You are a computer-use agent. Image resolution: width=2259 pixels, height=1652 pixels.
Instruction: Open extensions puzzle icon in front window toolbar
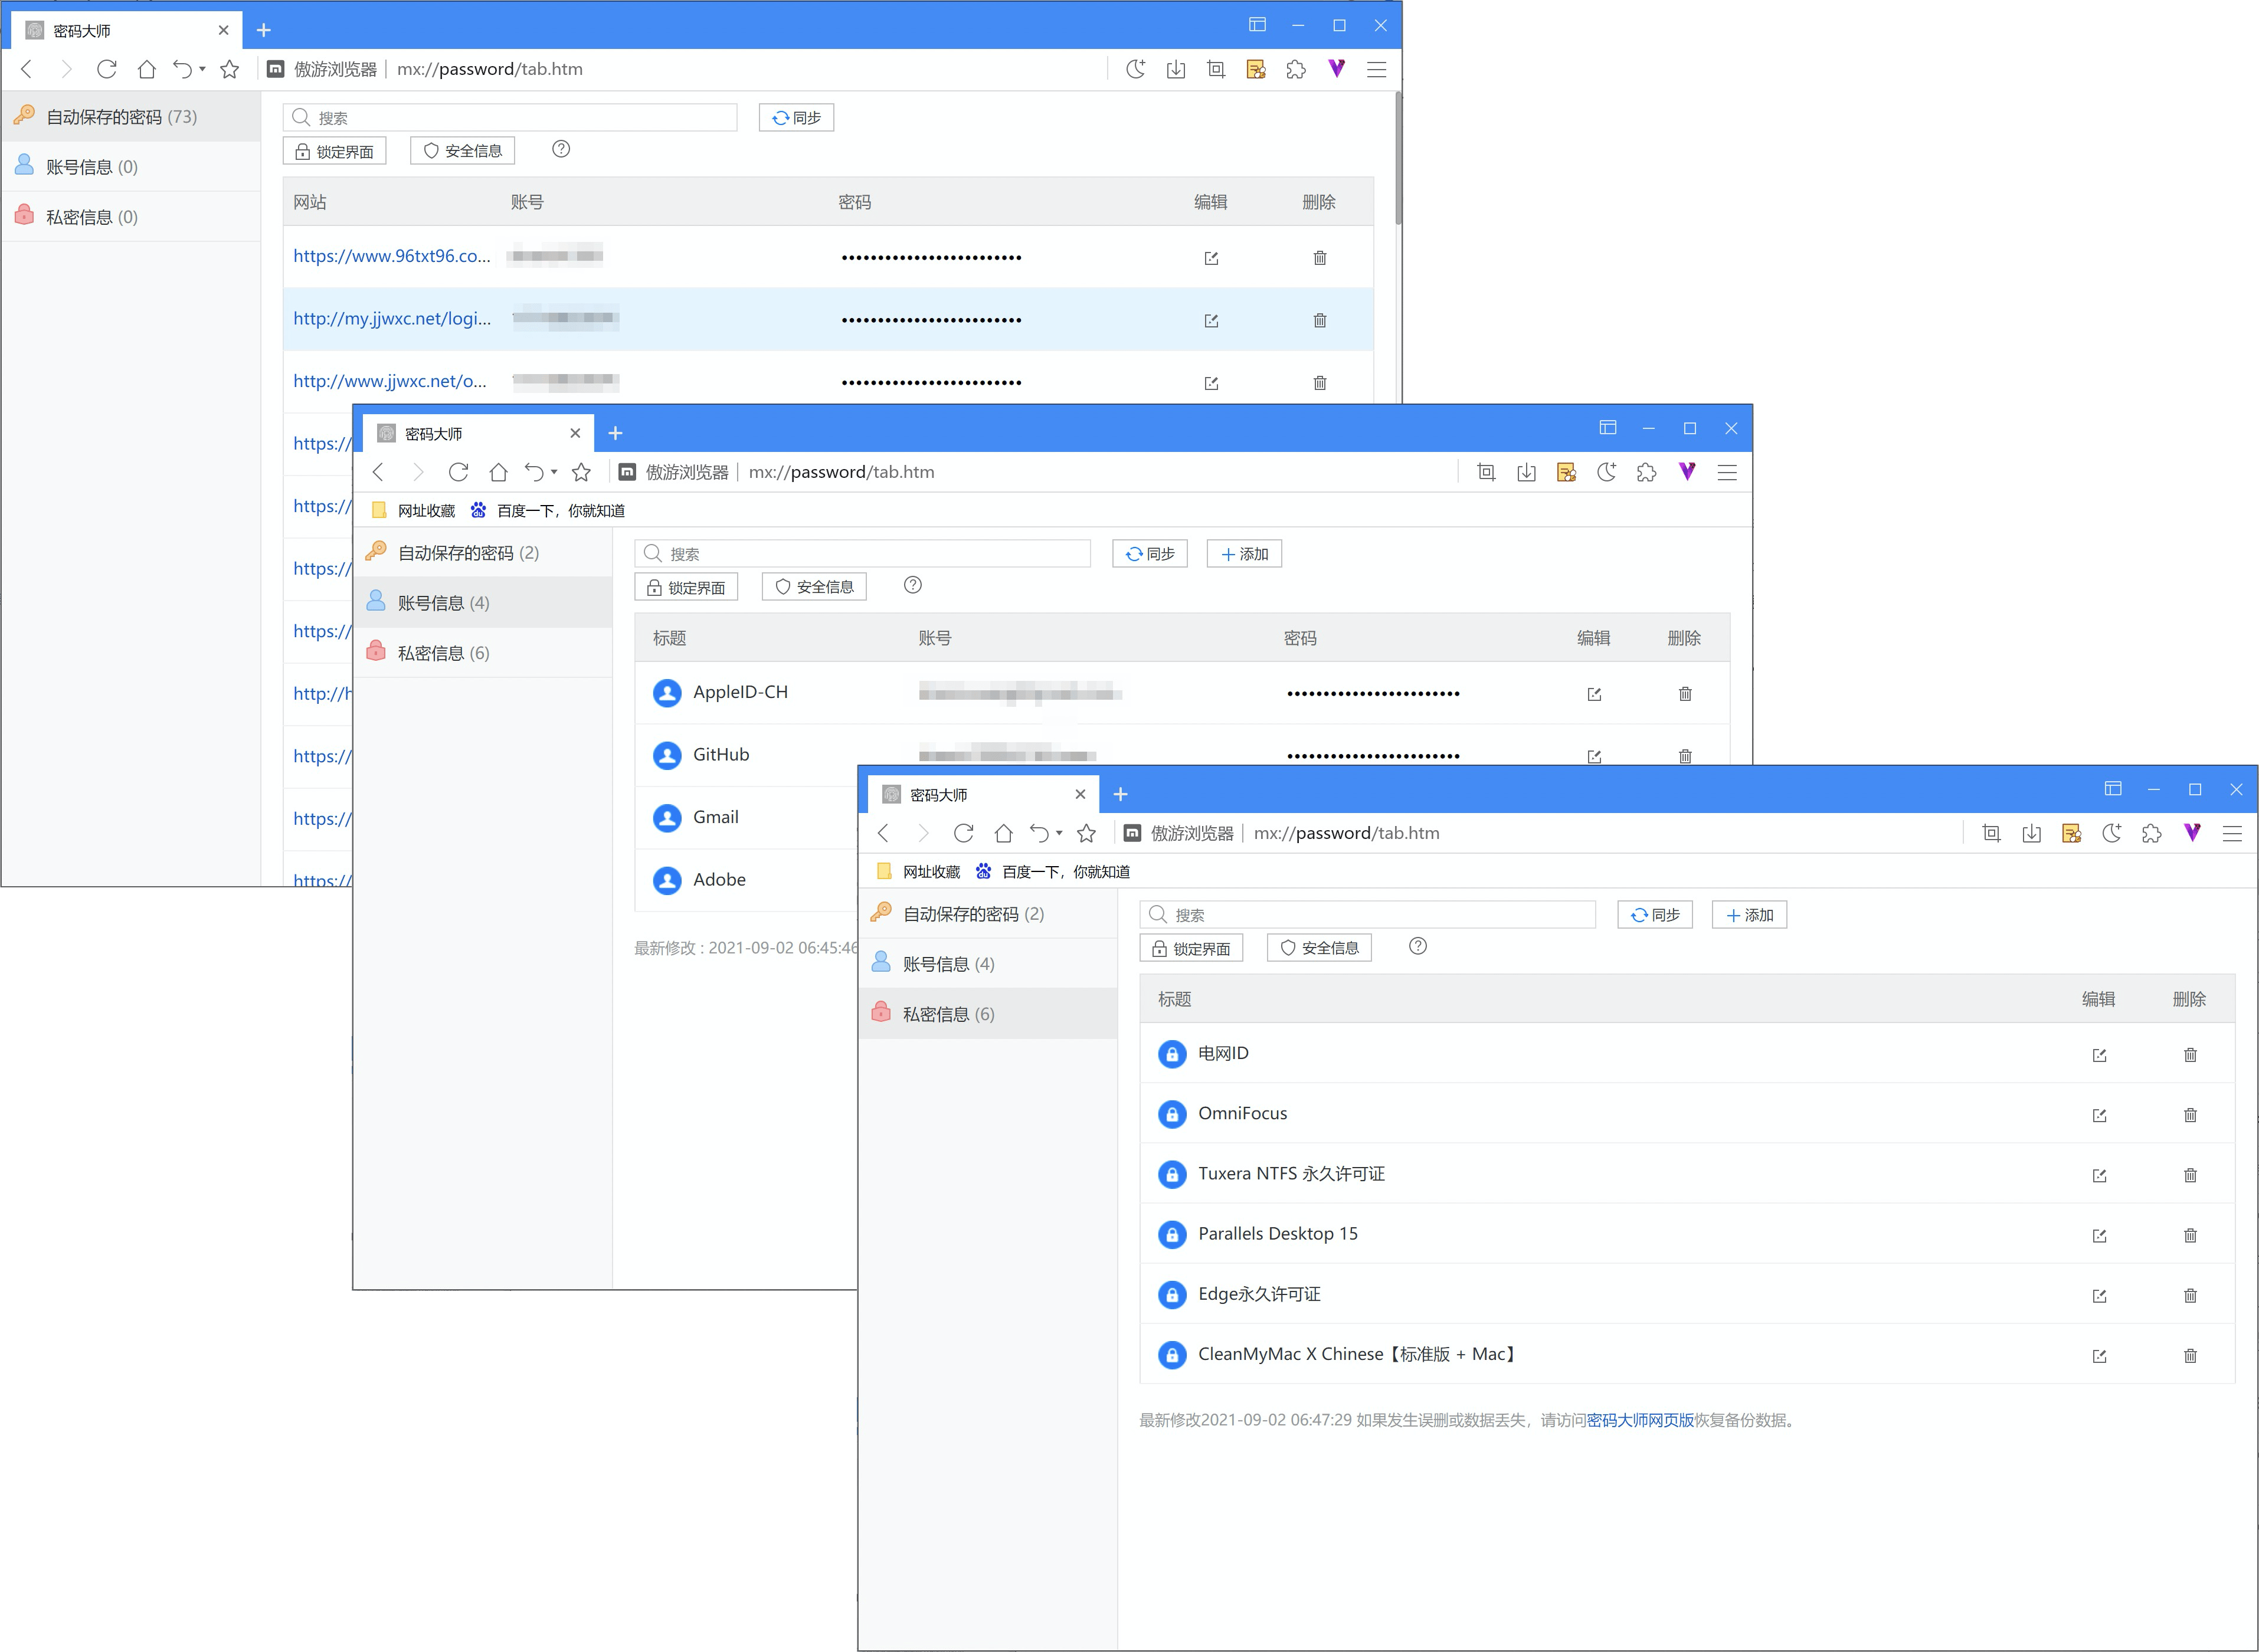click(2151, 833)
